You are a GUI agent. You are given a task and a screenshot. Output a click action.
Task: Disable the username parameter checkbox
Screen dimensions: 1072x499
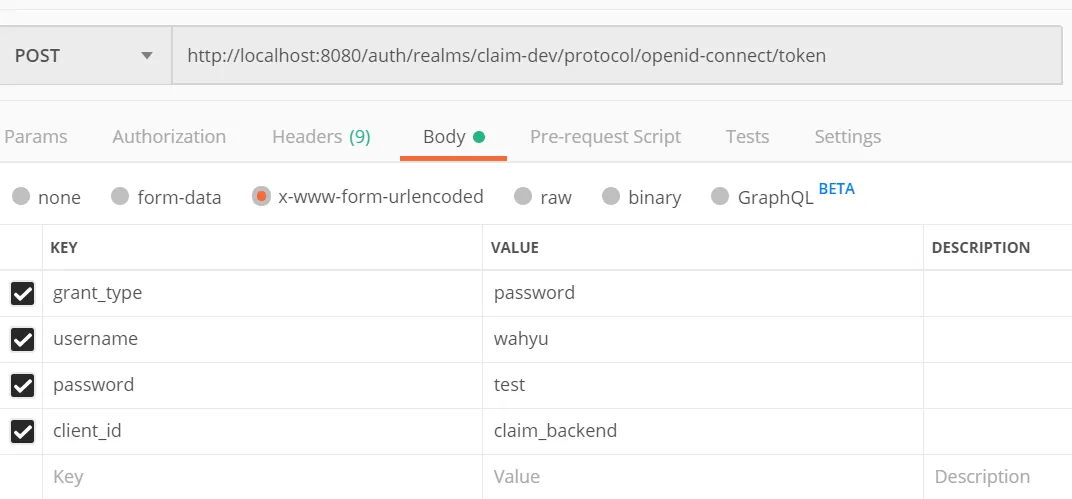pyautogui.click(x=21, y=340)
